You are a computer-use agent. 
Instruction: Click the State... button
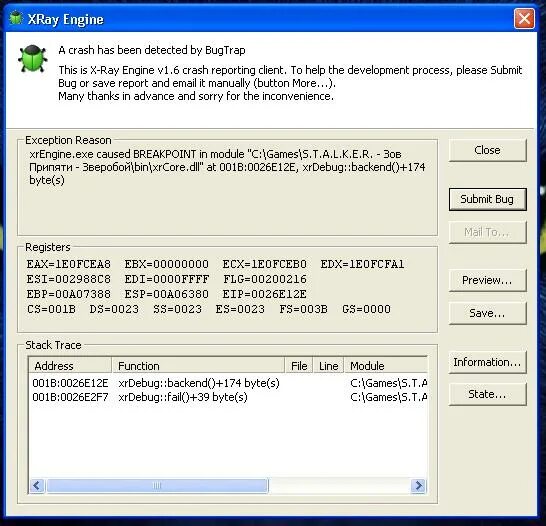coord(487,394)
